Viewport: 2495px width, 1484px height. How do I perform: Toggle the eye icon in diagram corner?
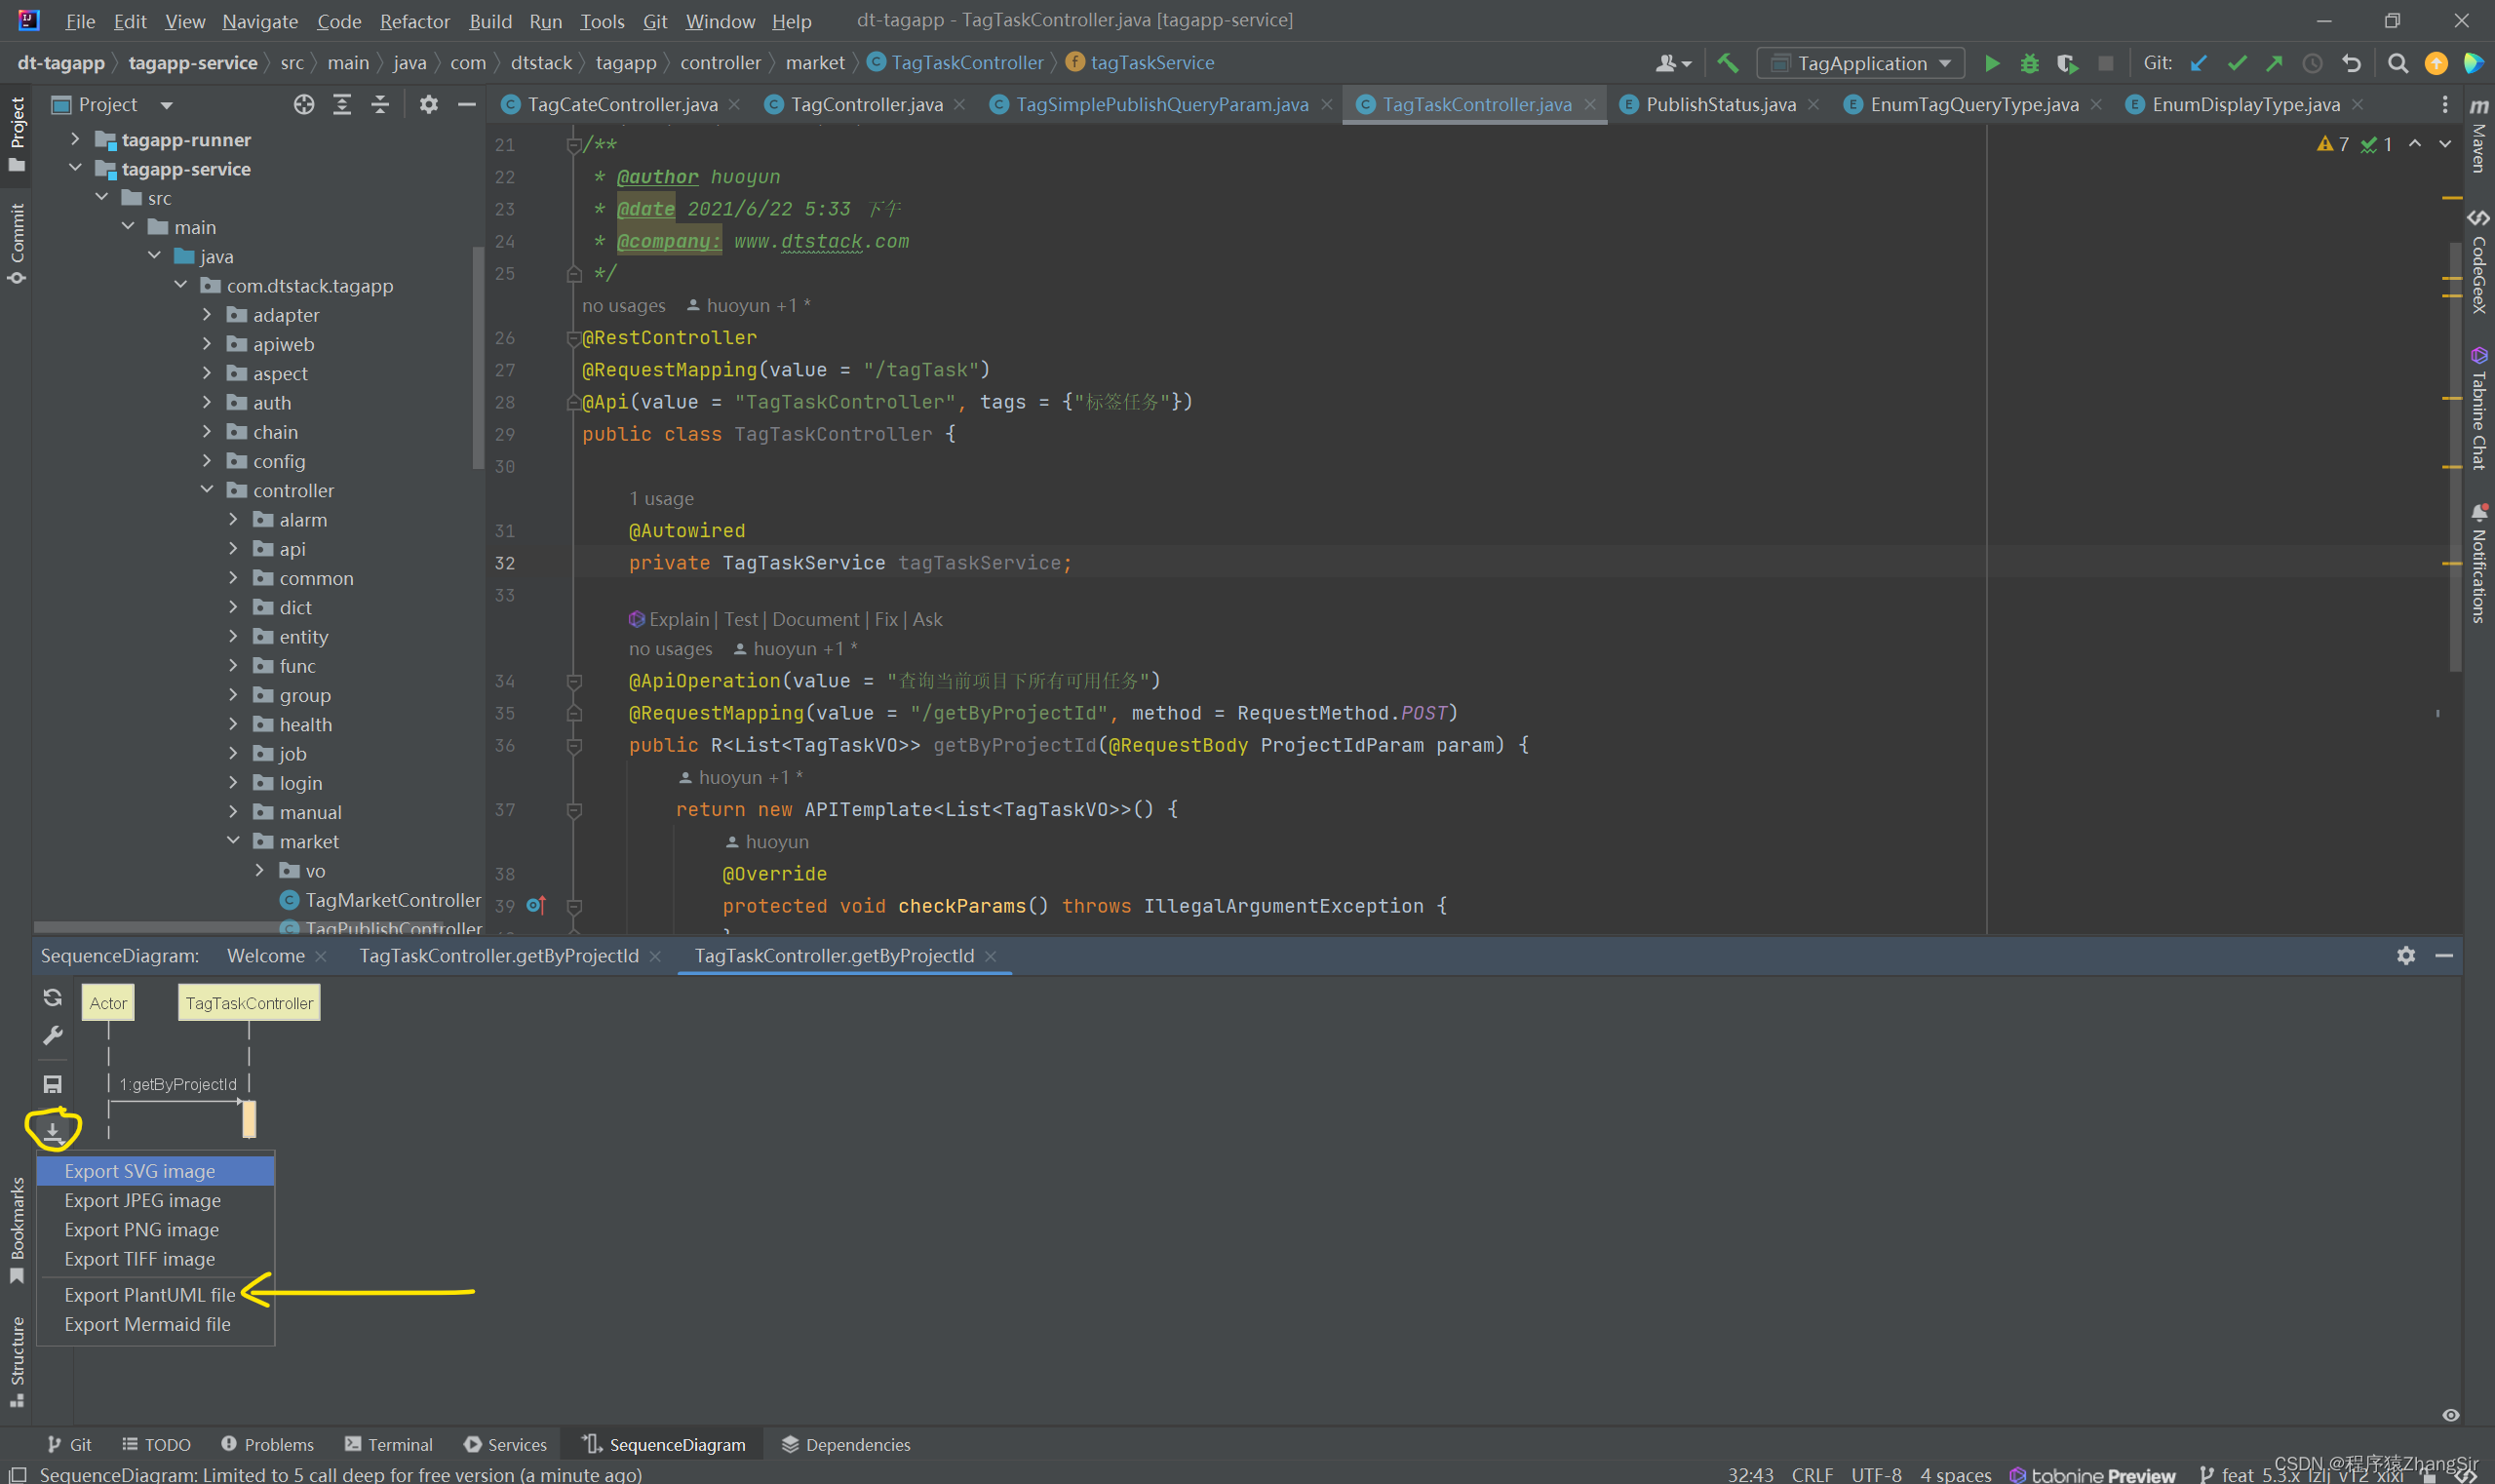point(2451,1415)
